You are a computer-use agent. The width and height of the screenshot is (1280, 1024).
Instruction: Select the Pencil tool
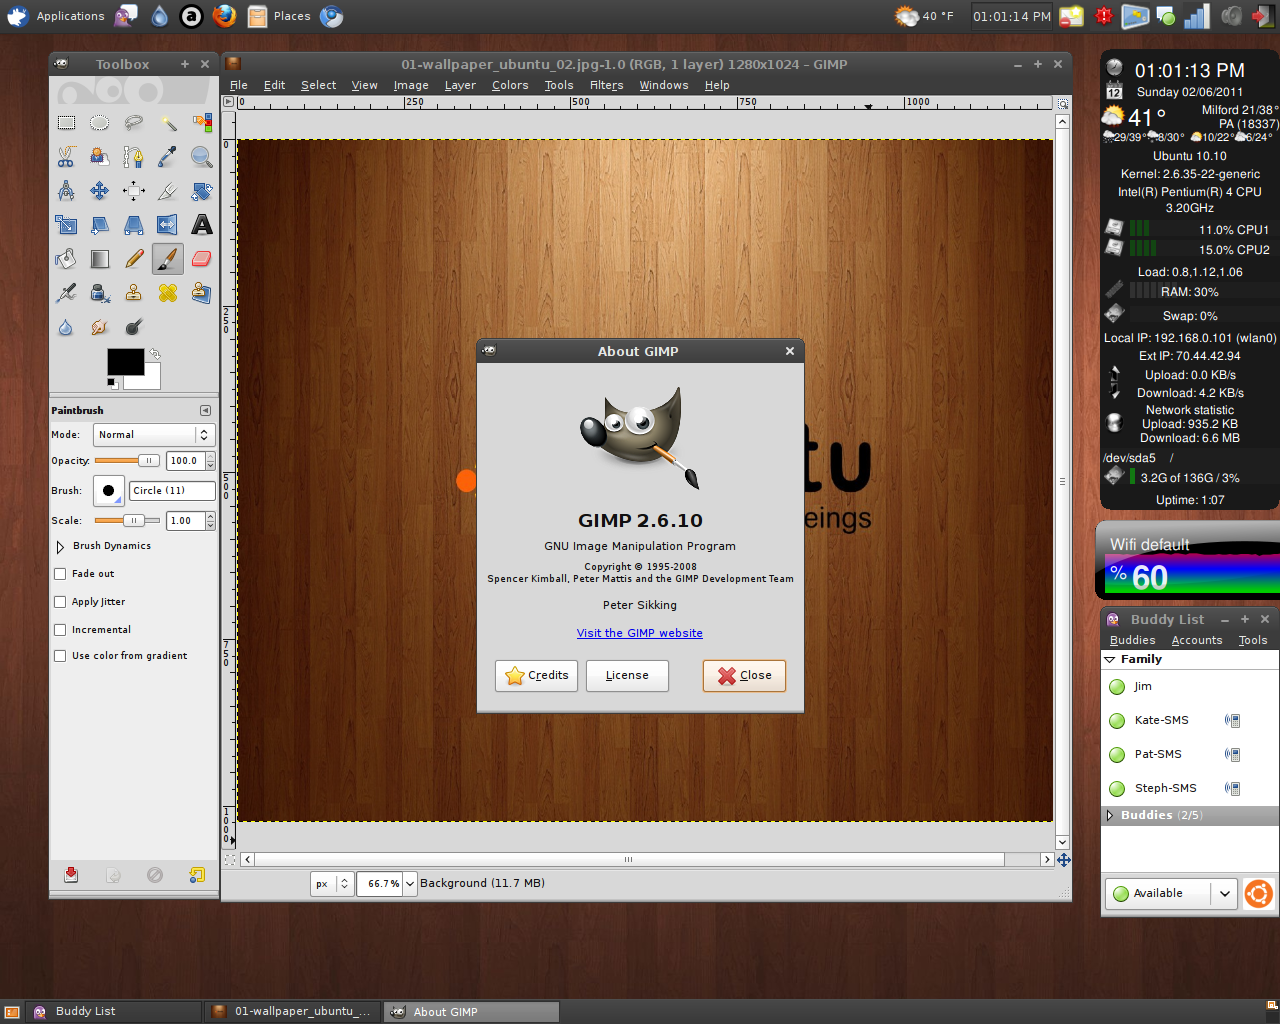click(134, 259)
